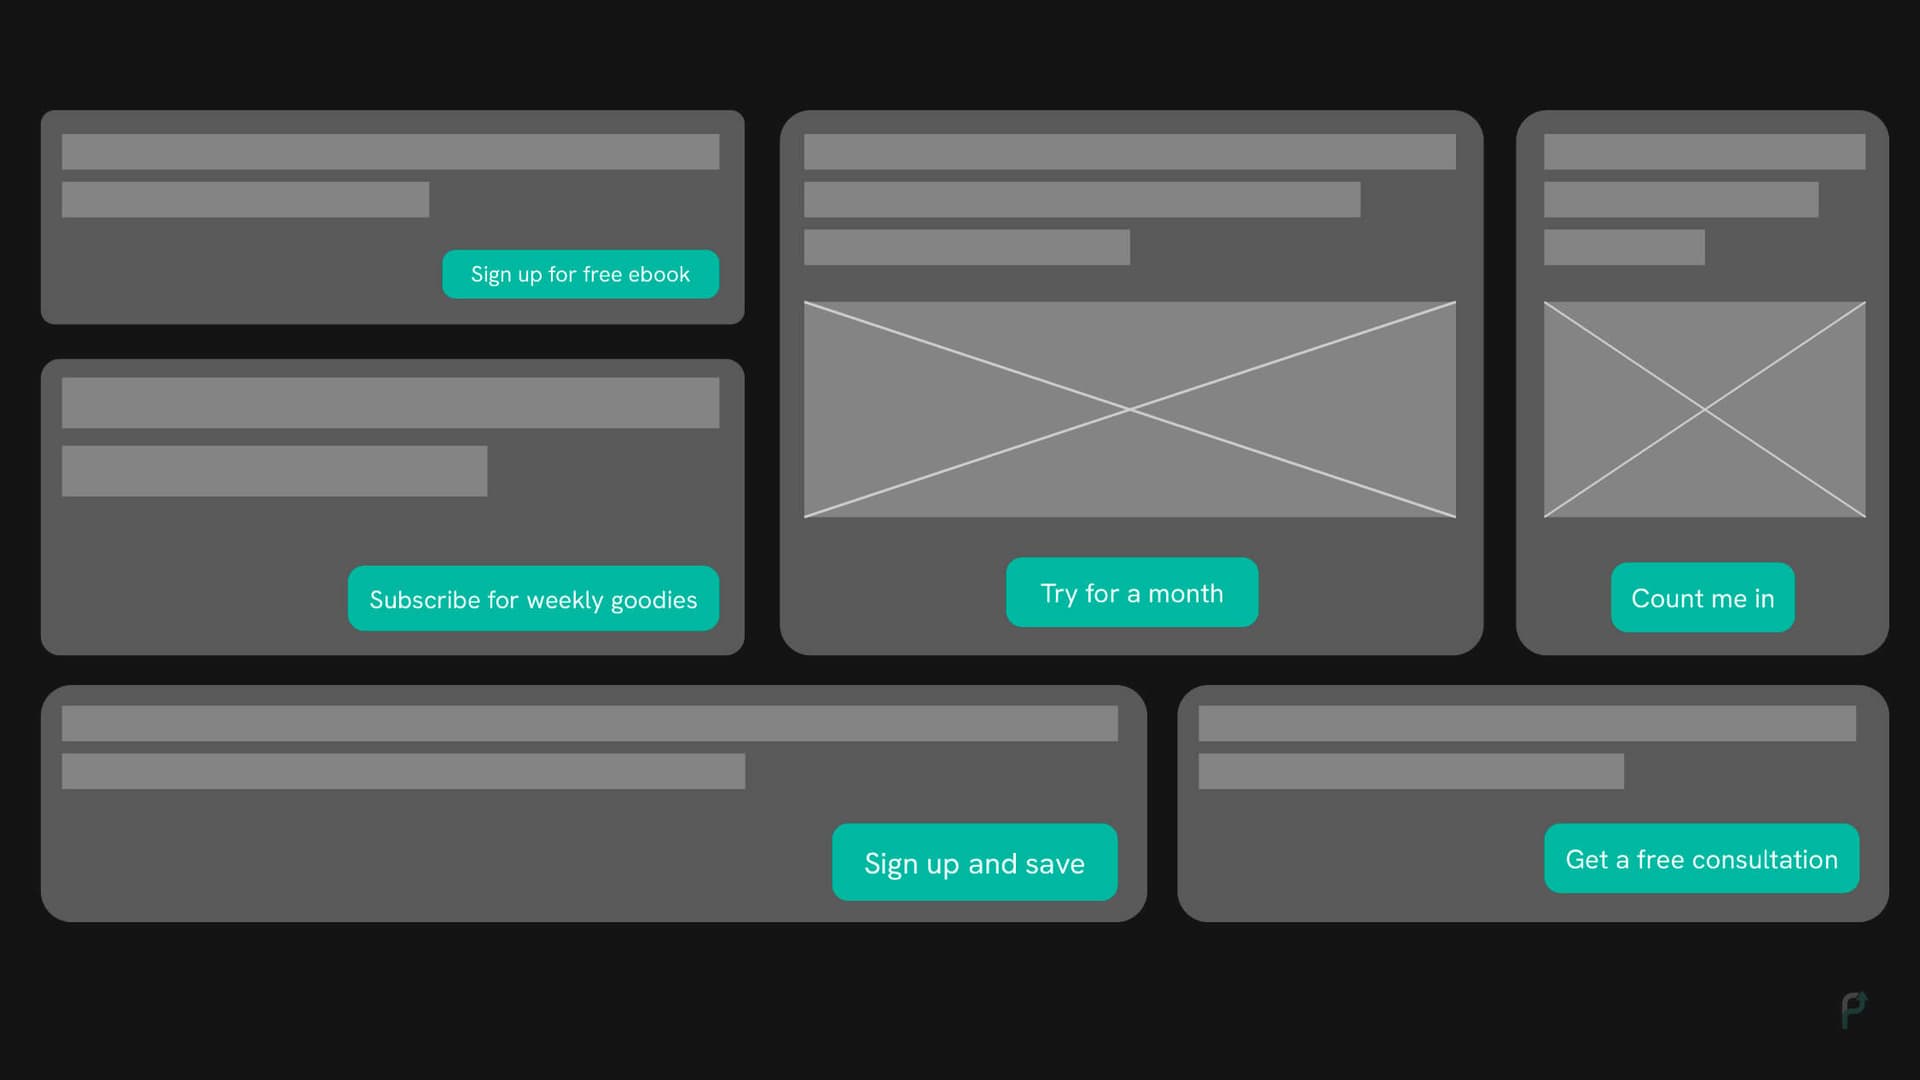Click the 'Subscribe for weekly goodies' button
Screen dimensions: 1920x1080
[x=533, y=599]
